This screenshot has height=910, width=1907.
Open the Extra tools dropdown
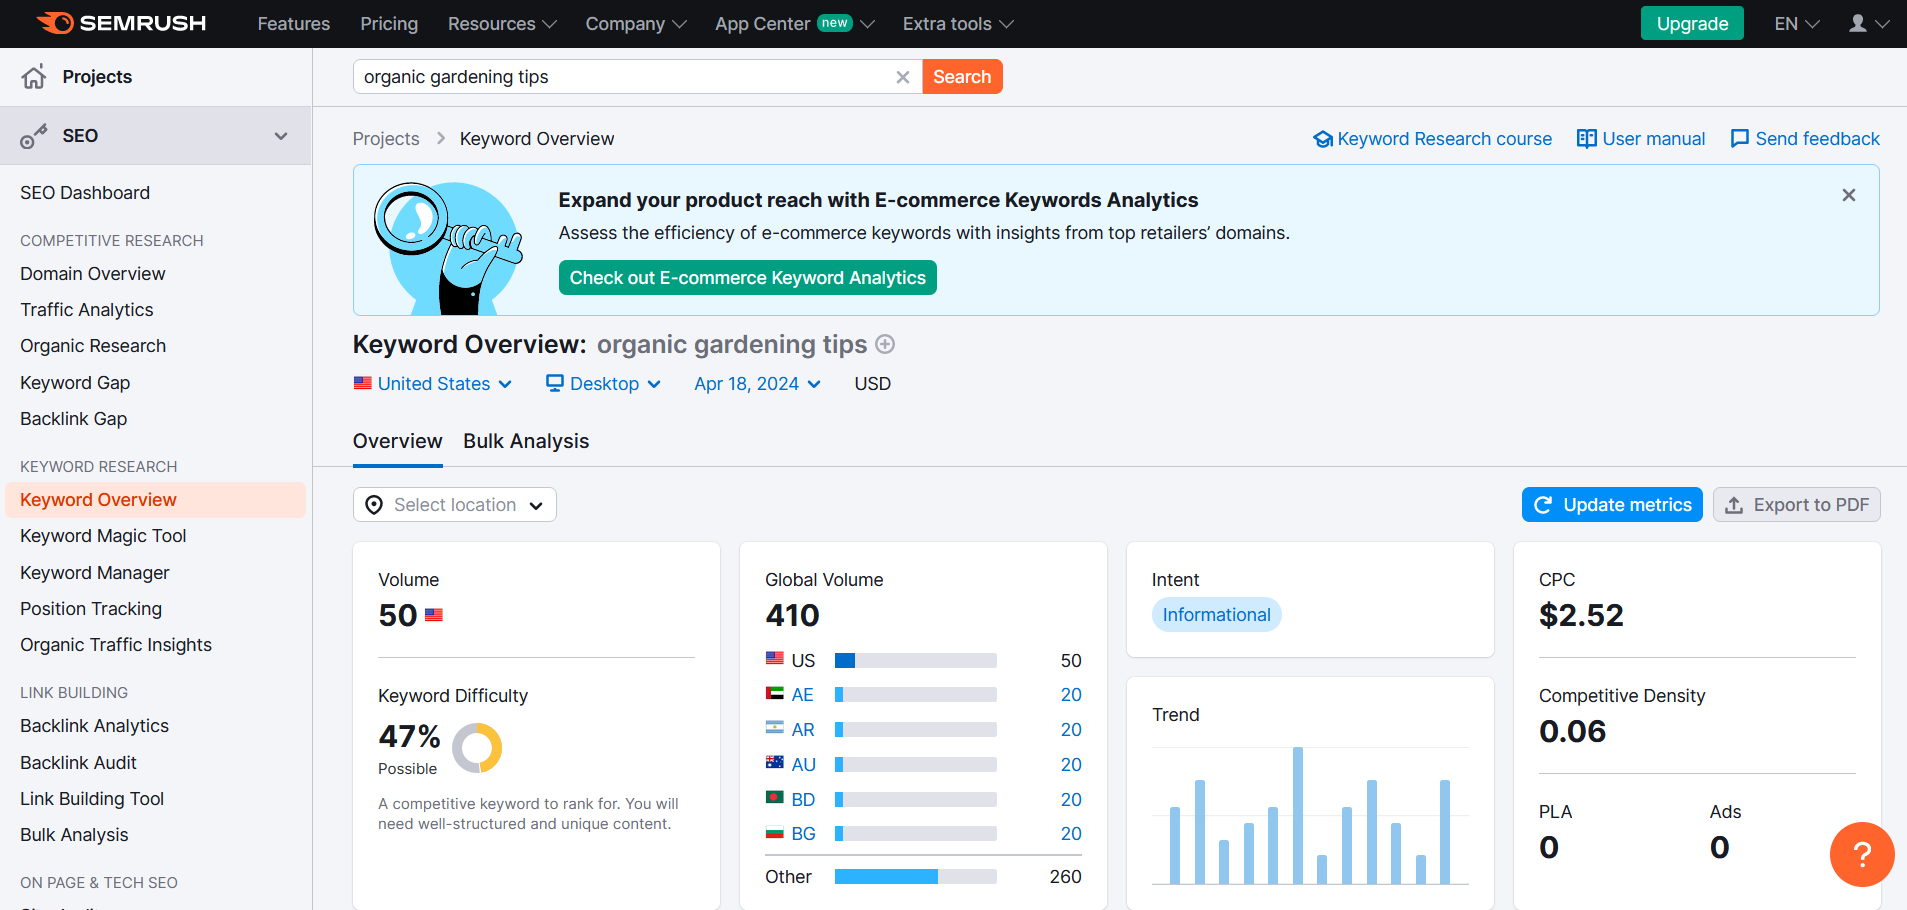958,23
